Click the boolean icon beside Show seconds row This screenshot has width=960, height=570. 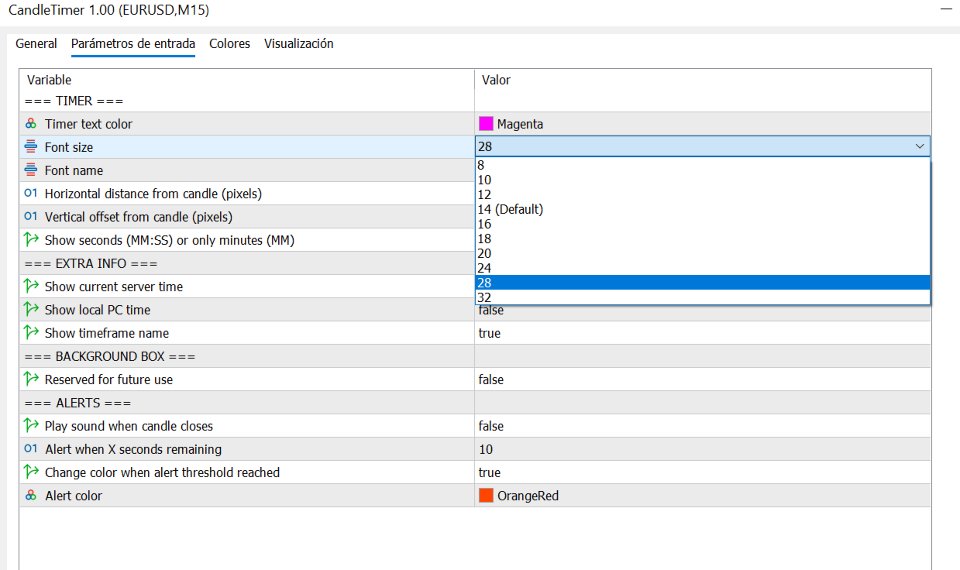[x=31, y=239]
